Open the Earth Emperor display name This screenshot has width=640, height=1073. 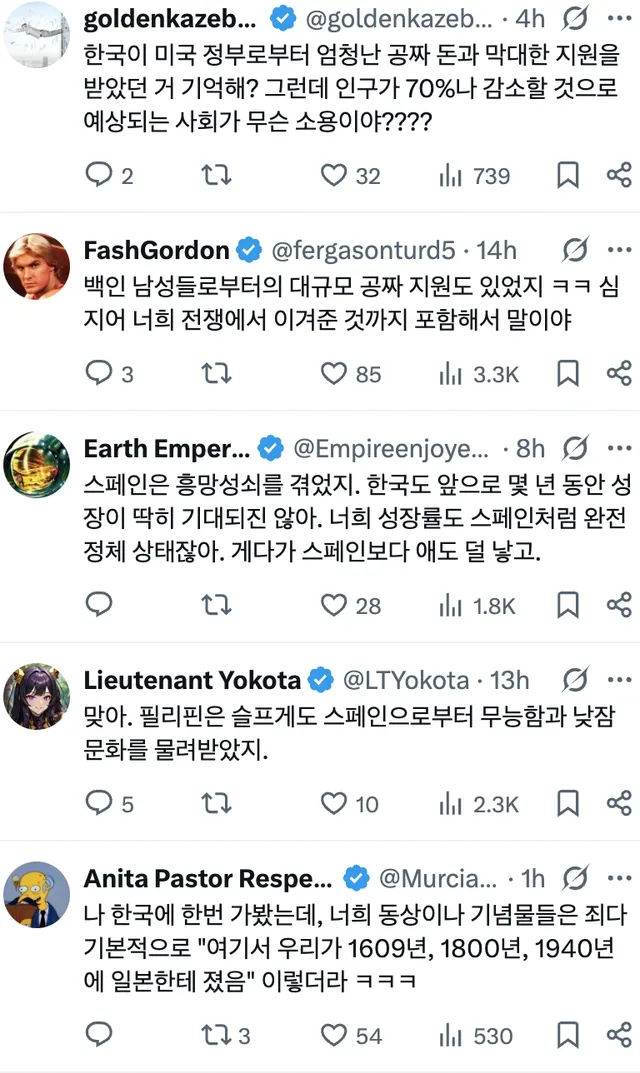166,448
